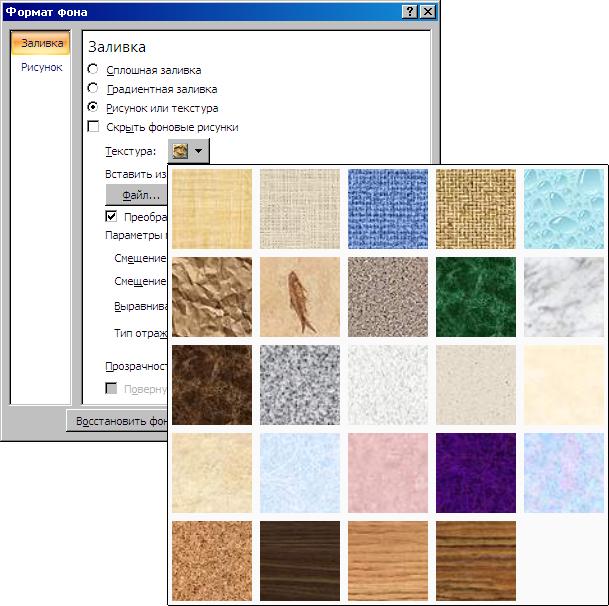The image size is (609, 606).
Task: Pick the cork texture
Action: point(212,561)
